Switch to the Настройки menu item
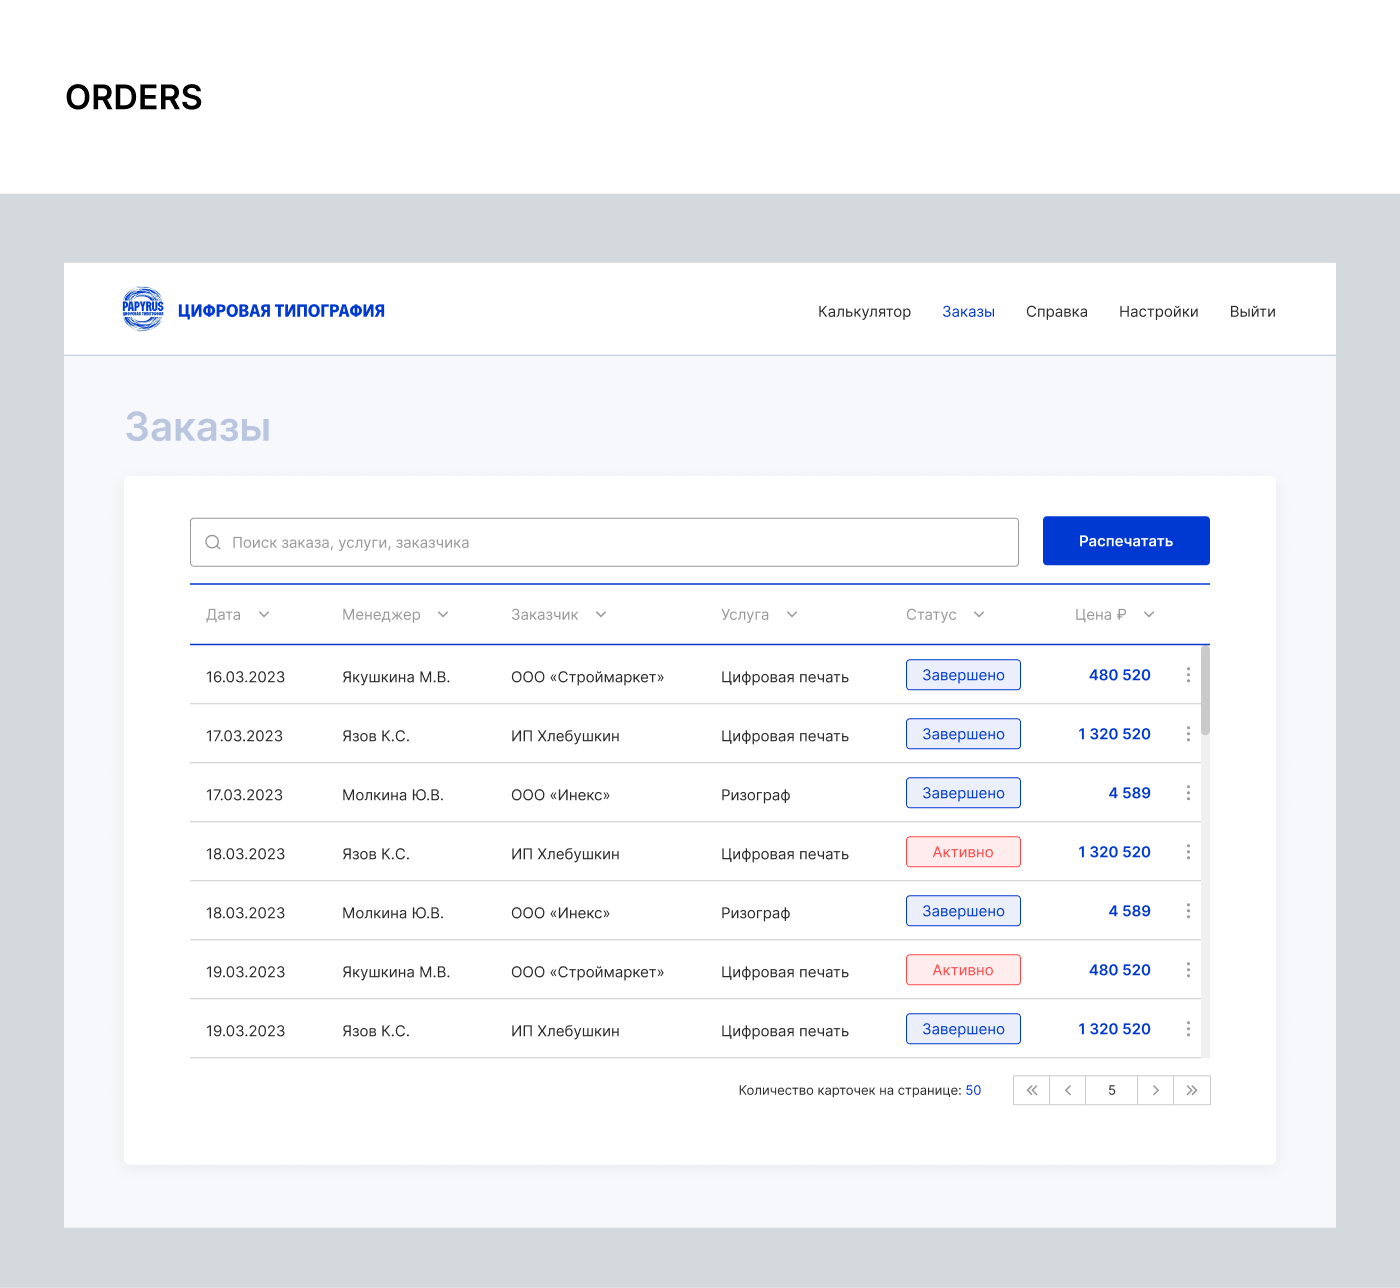The image size is (1400, 1288). pyautogui.click(x=1158, y=312)
